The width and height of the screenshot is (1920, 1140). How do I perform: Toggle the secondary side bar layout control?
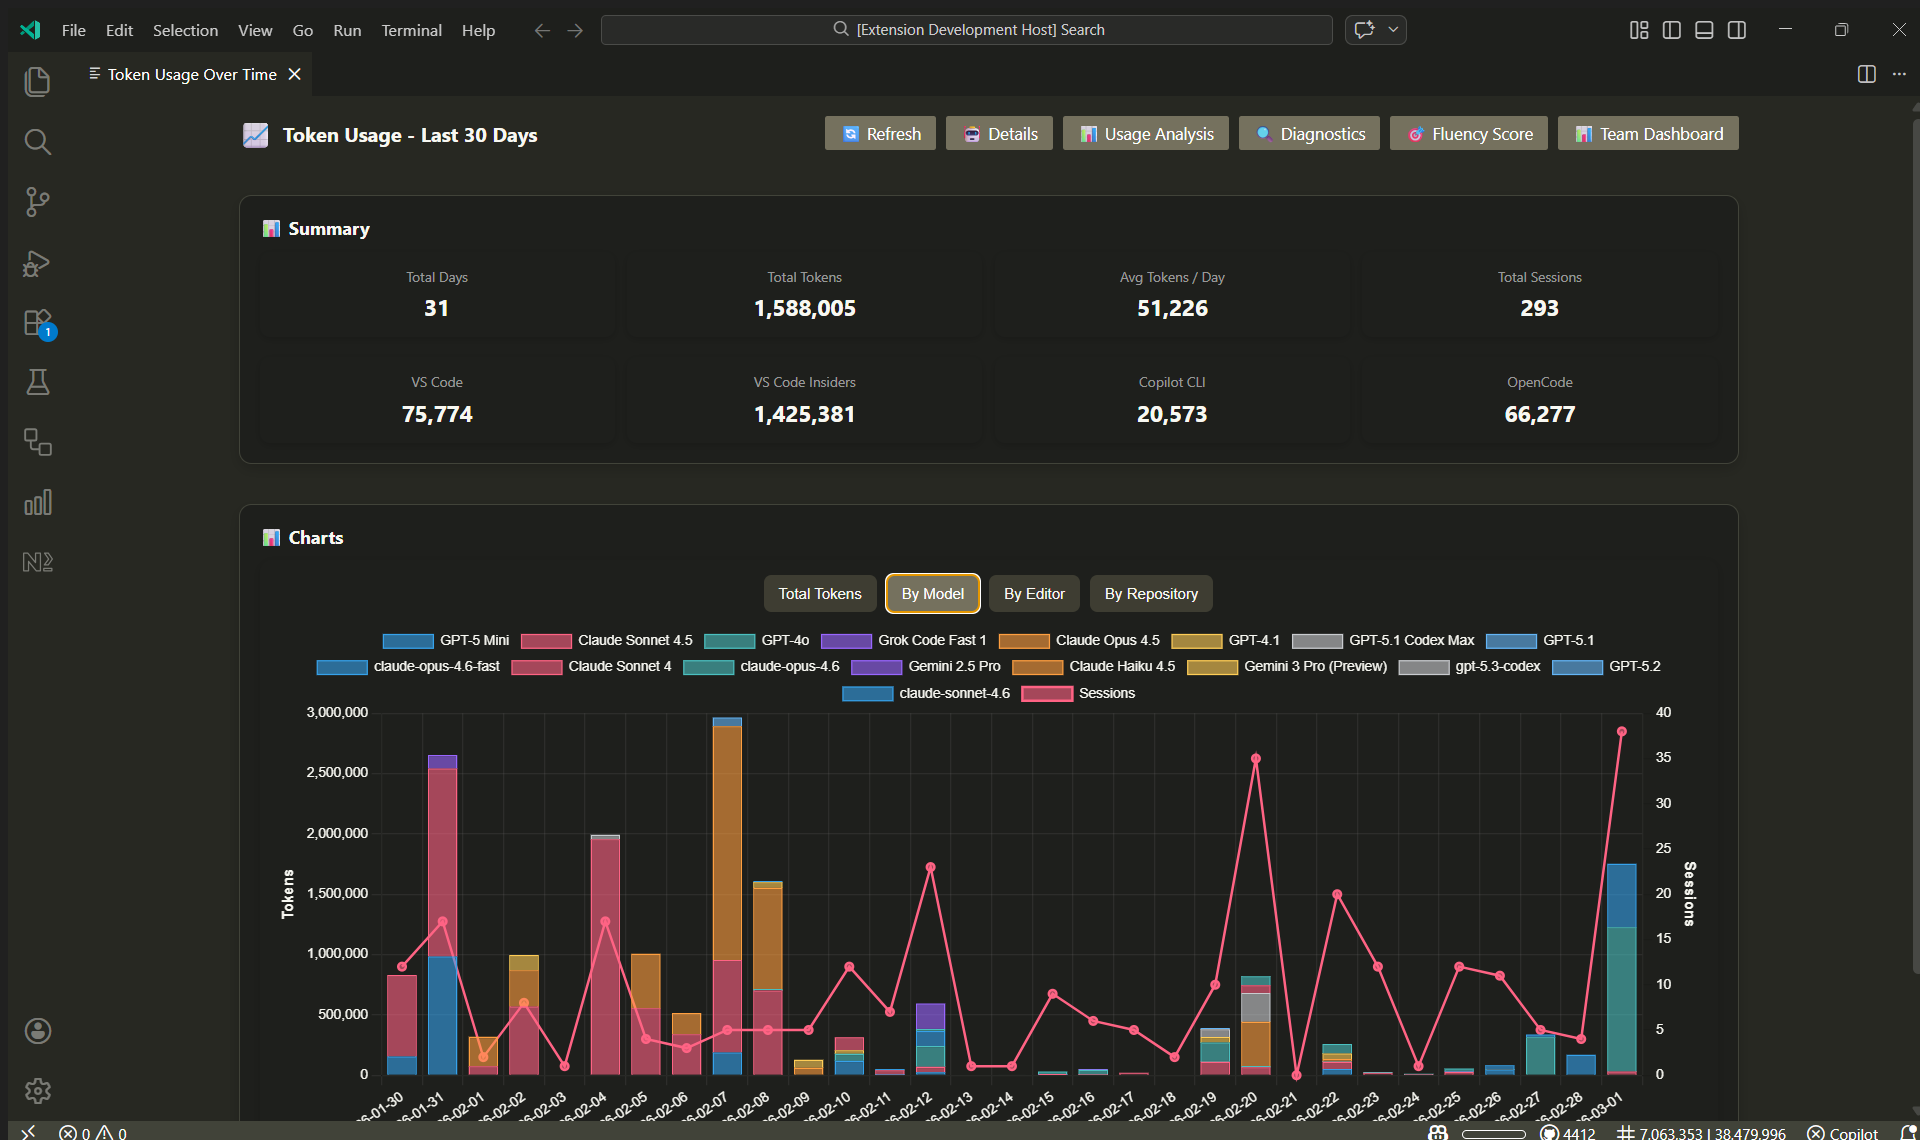(x=1737, y=30)
